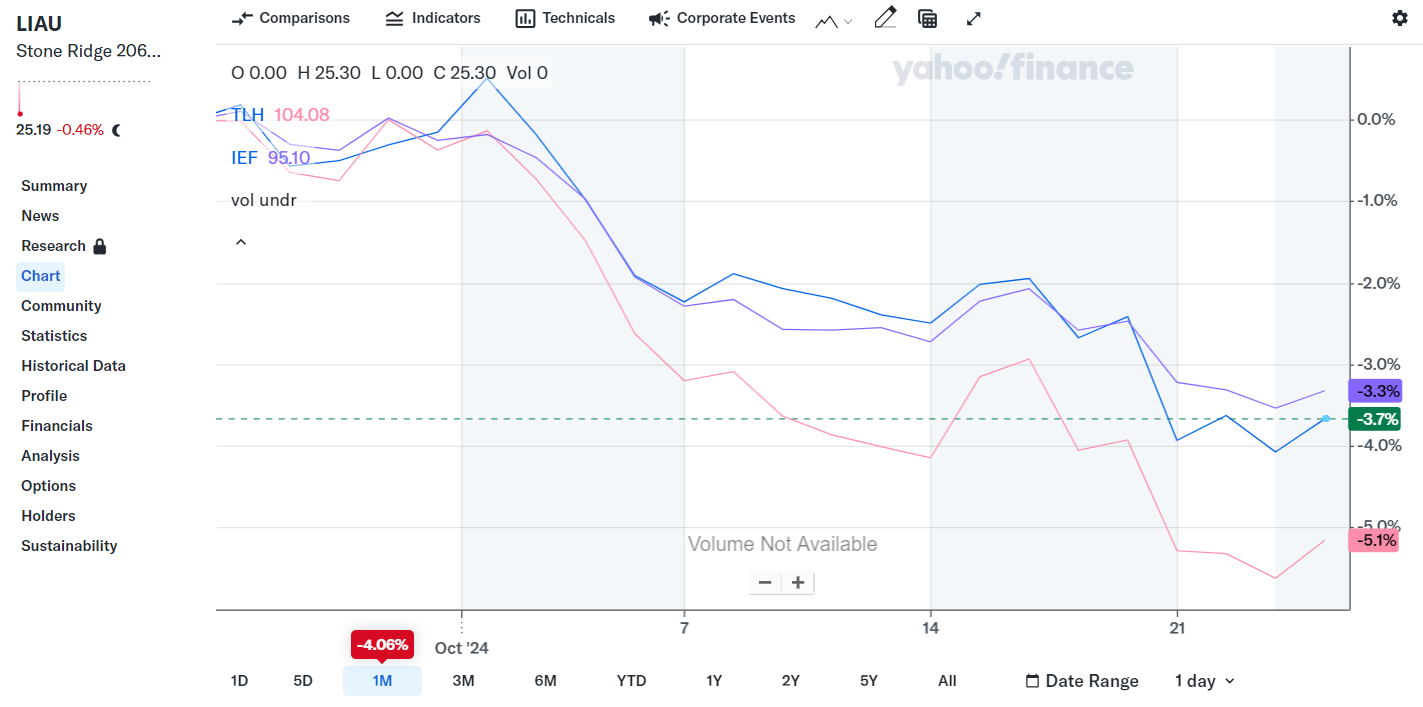Click the -3.7% current price tag
This screenshot has width=1423, height=707.
coord(1375,419)
